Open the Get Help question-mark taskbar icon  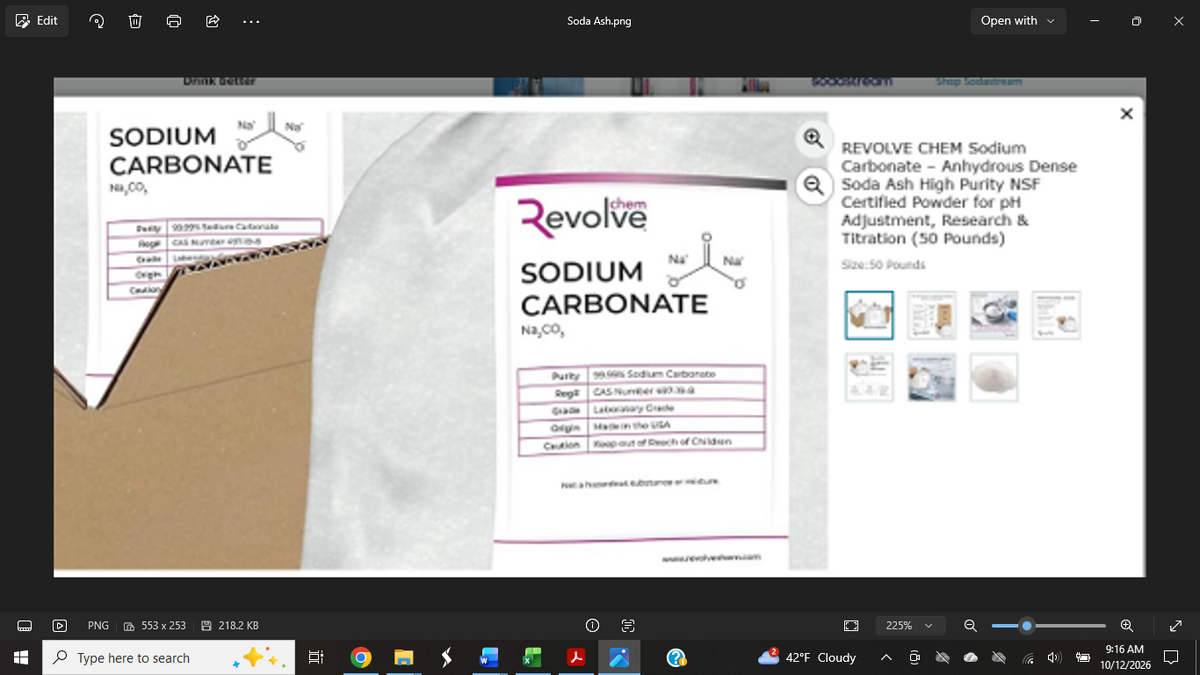tap(677, 658)
